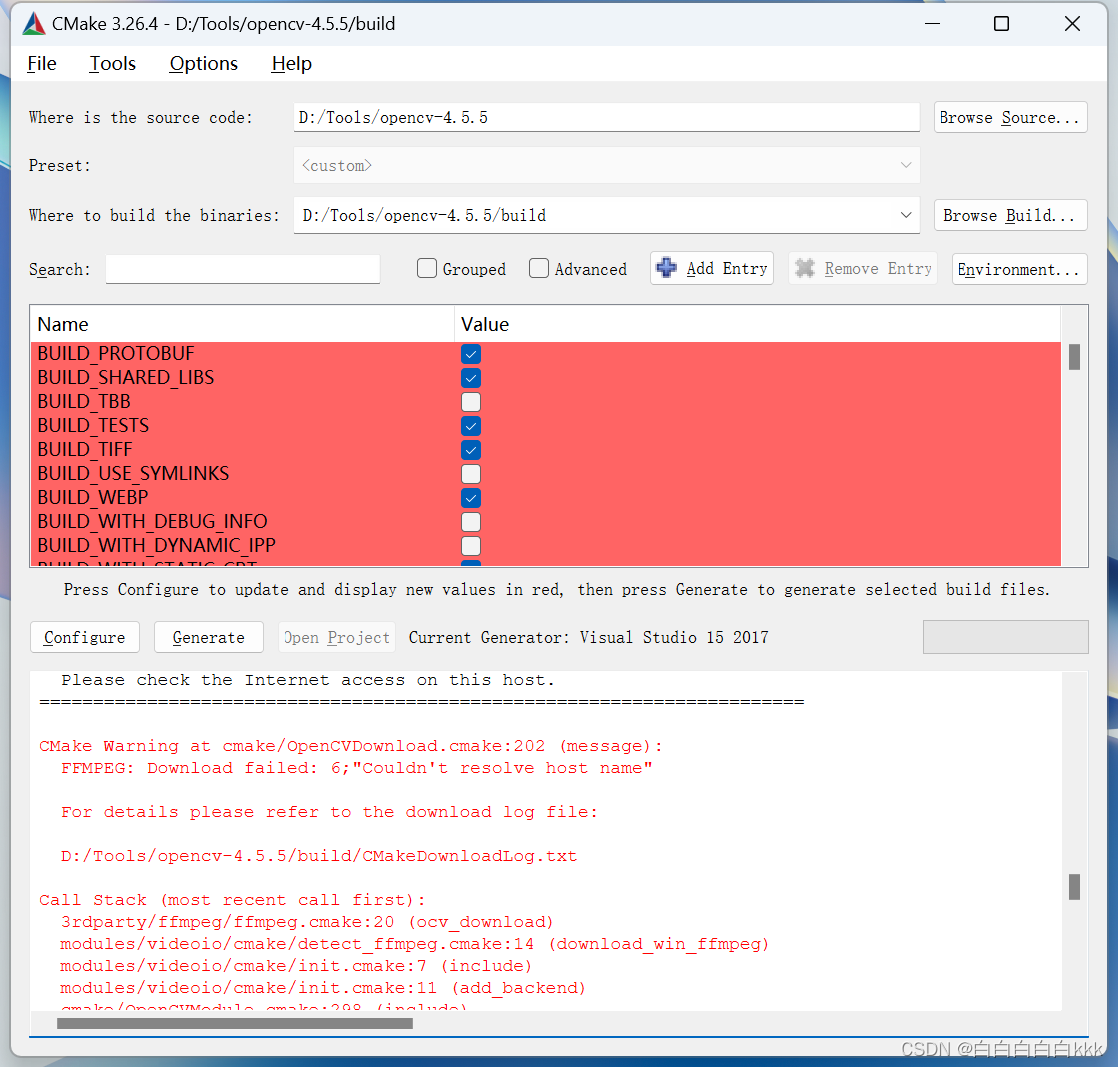Uncheck BUILD_PROTOBUF value checkbox

tap(471, 354)
